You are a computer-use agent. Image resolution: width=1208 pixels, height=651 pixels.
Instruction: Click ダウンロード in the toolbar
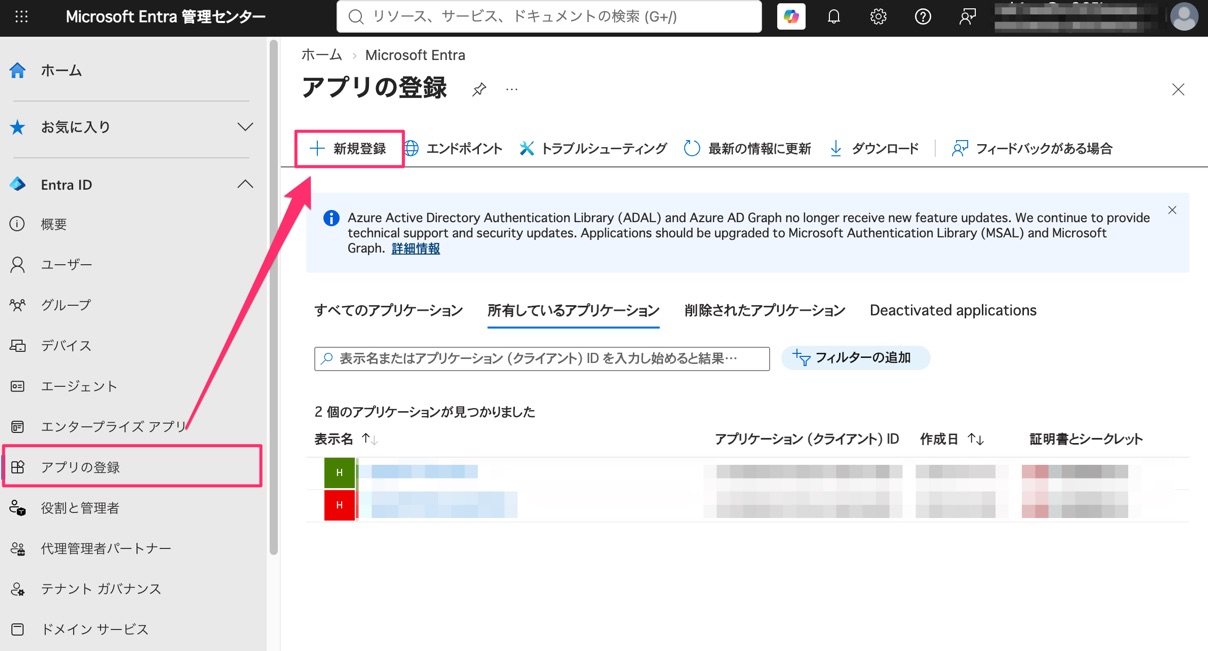click(874, 148)
